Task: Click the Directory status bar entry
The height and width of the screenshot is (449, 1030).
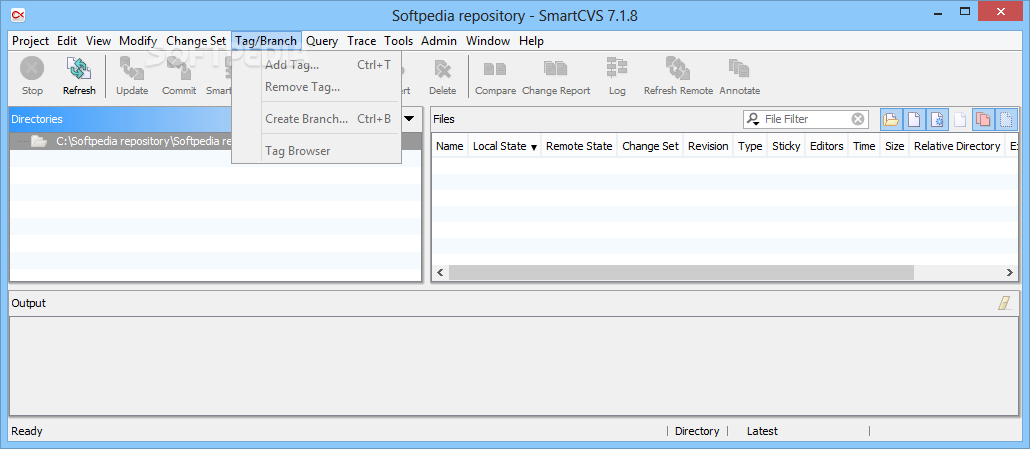Action: 697,431
